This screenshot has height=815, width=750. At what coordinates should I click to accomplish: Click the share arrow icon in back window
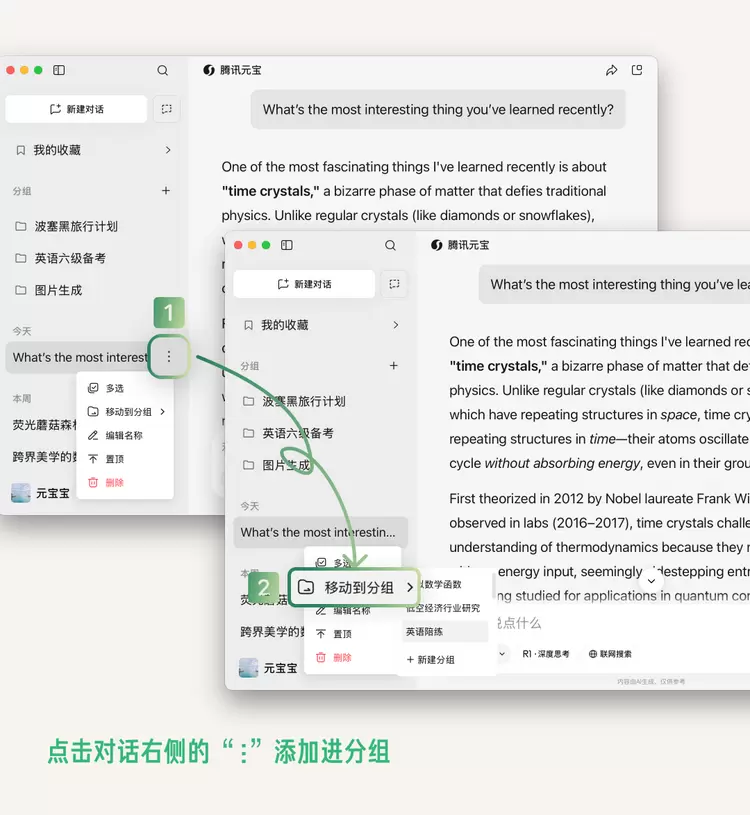click(611, 71)
